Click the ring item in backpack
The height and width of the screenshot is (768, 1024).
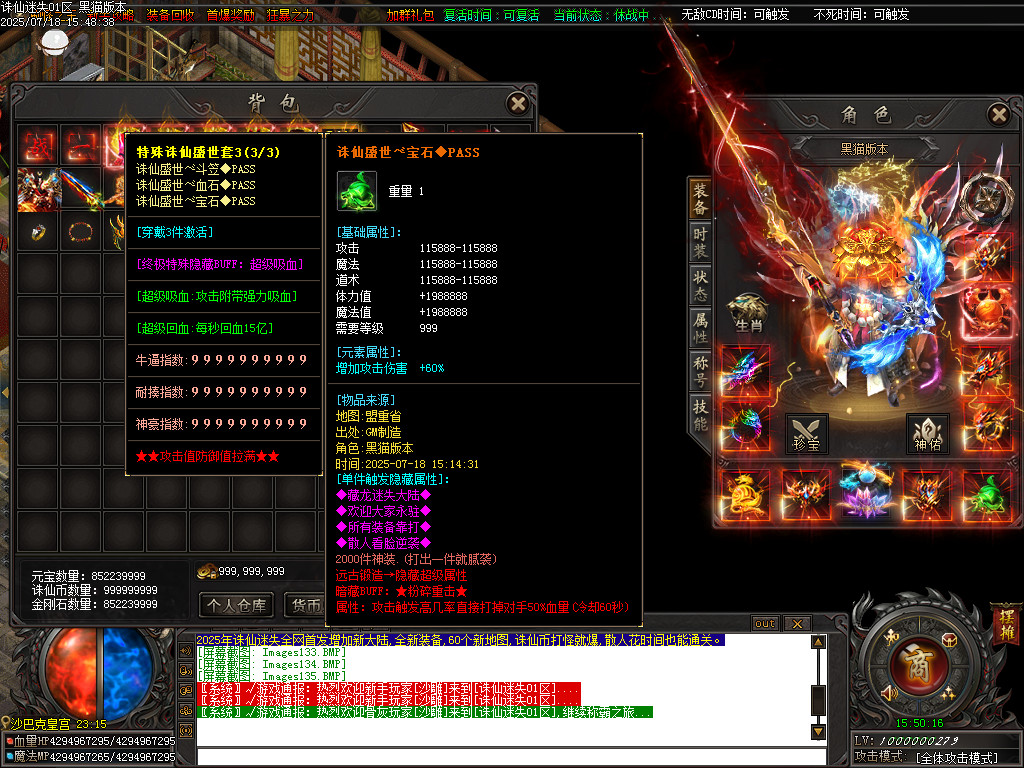[x=37, y=232]
